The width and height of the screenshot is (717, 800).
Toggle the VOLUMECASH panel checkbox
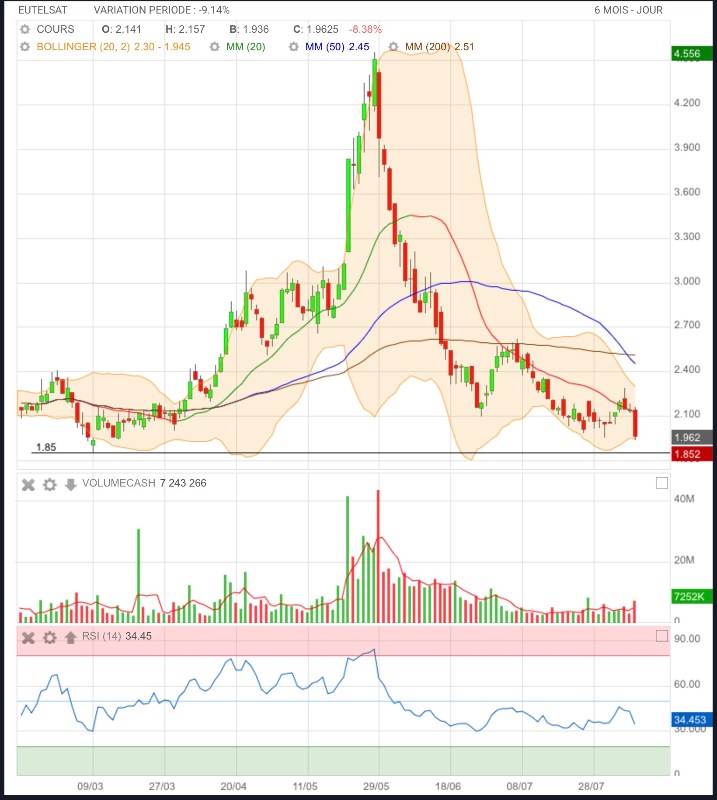coord(661,483)
